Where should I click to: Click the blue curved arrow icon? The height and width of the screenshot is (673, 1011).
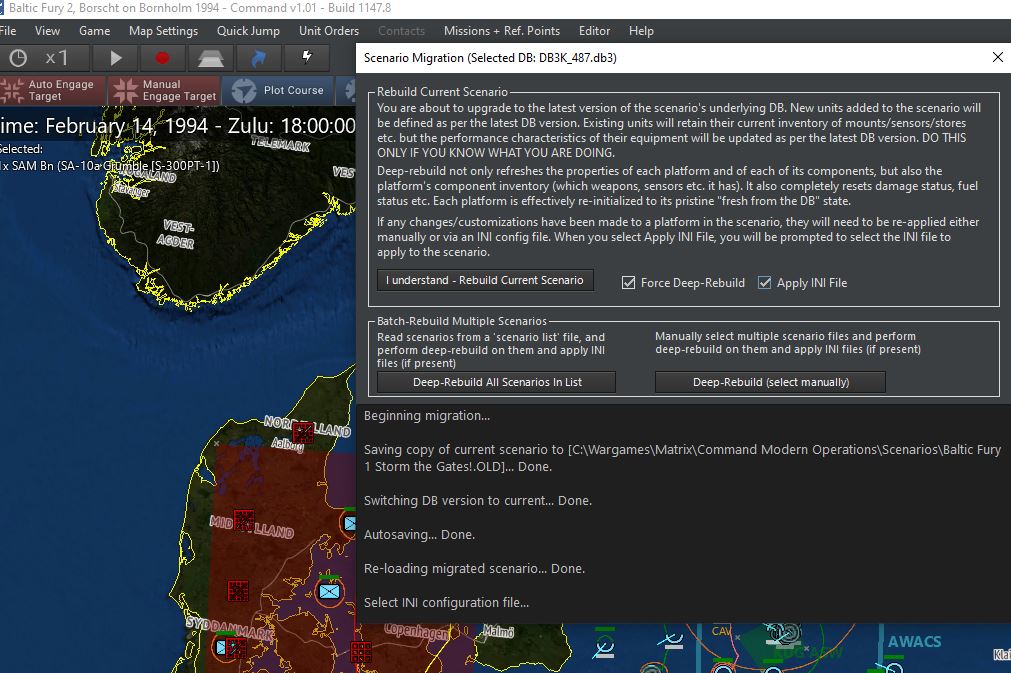(x=259, y=58)
